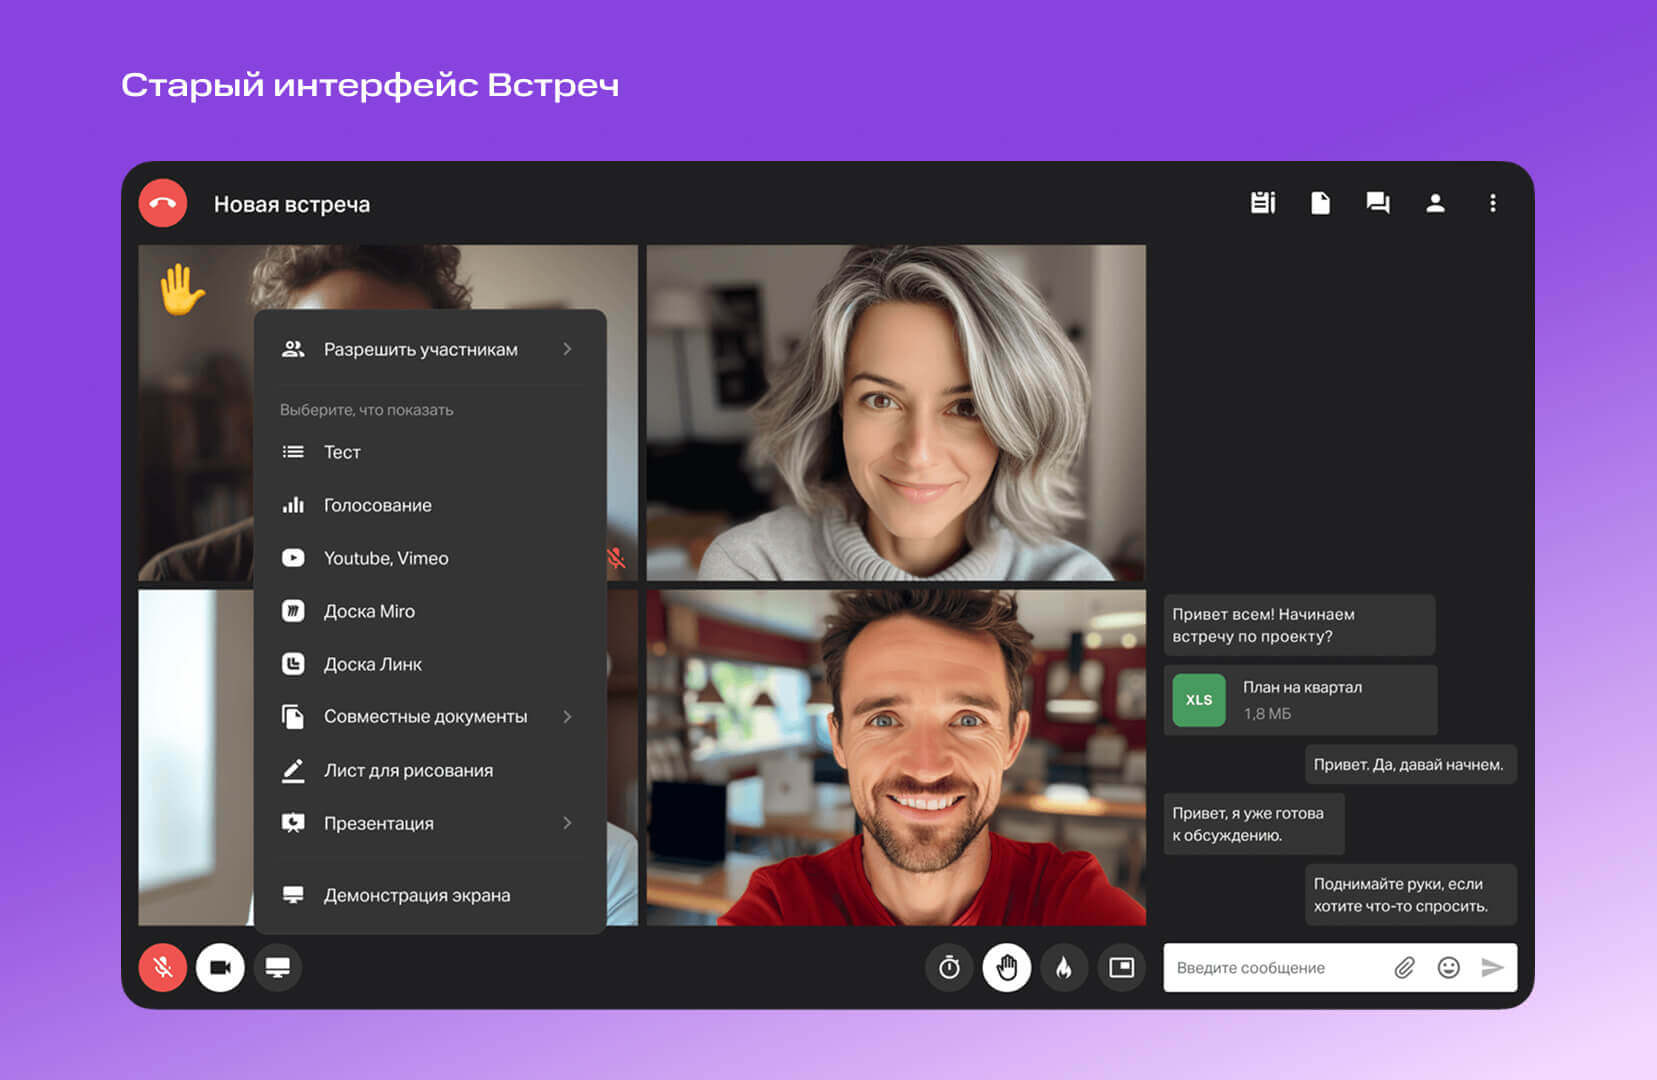Open the meeting notes icon in header

coord(1263,203)
